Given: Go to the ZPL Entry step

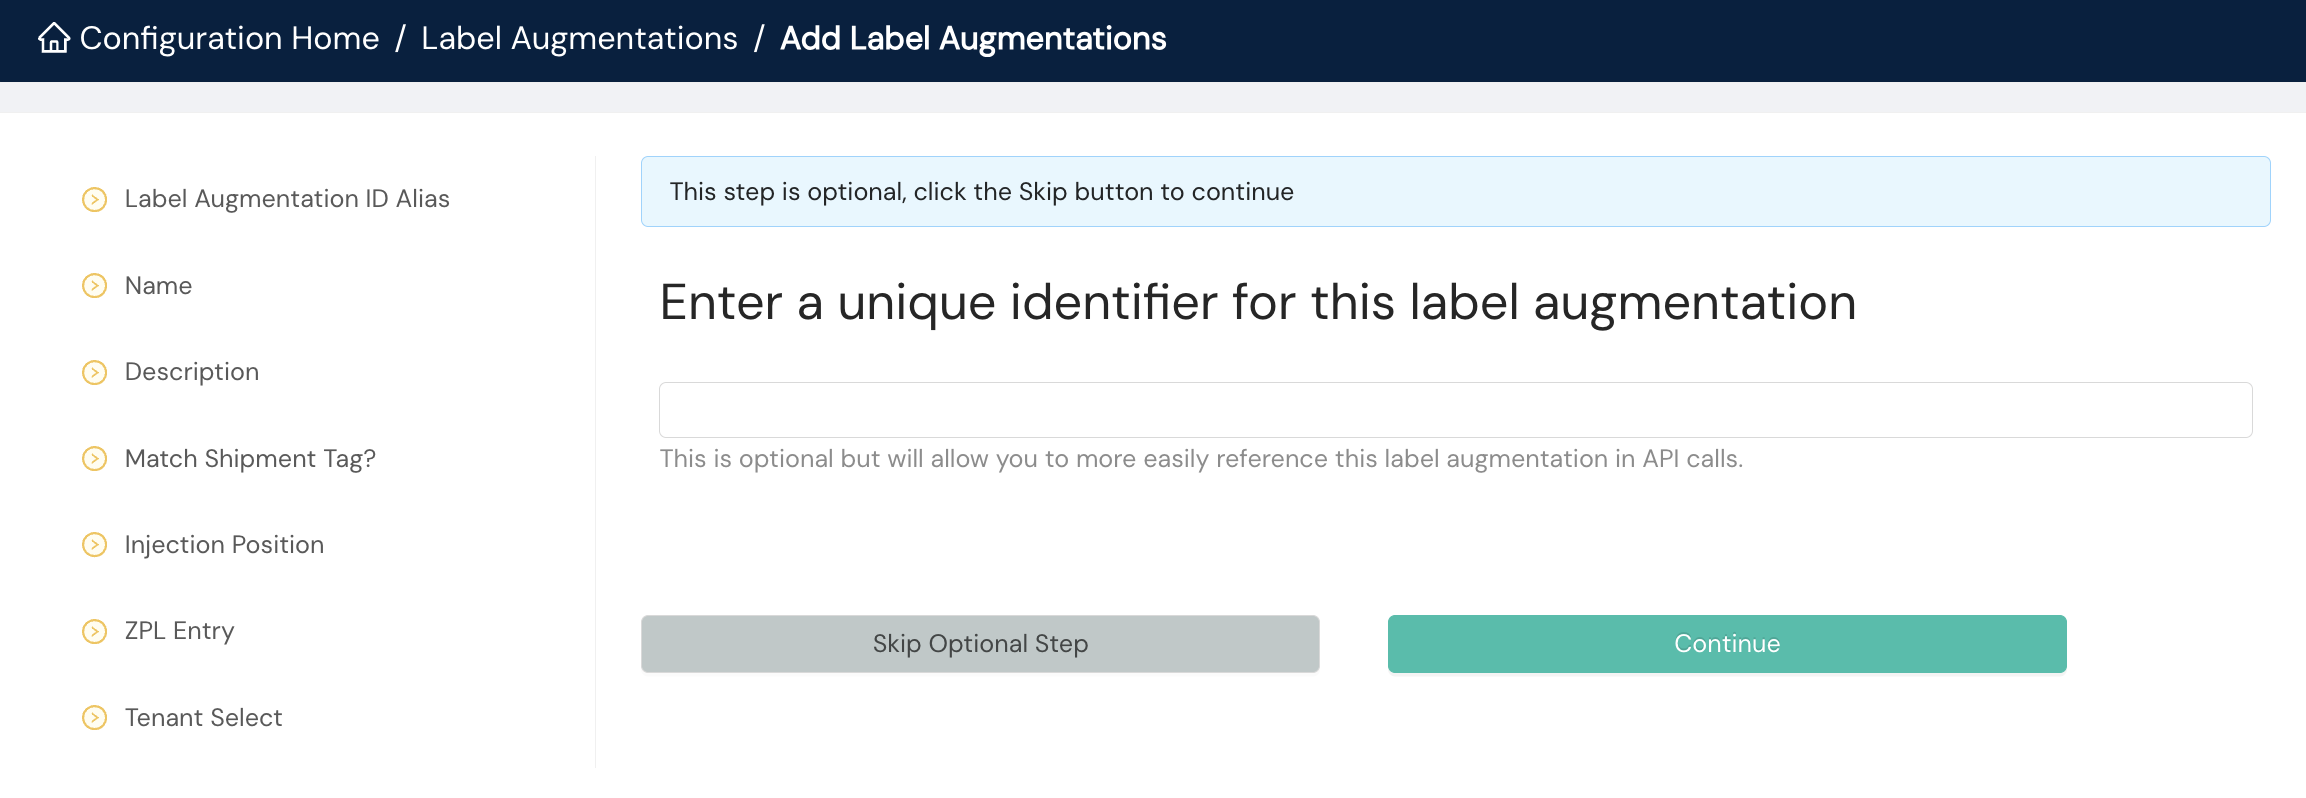Looking at the screenshot, I should click(x=179, y=631).
